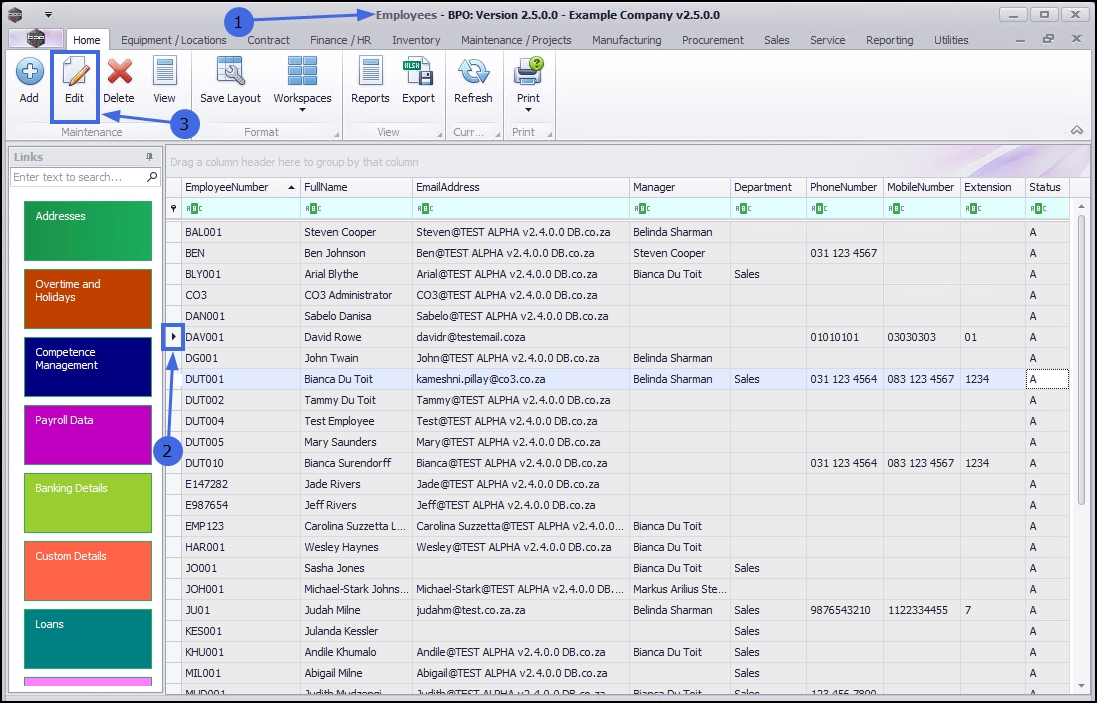Viewport: 1097px width, 703px height.
Task: Open the Banking Details link tile
Action: pos(87,502)
